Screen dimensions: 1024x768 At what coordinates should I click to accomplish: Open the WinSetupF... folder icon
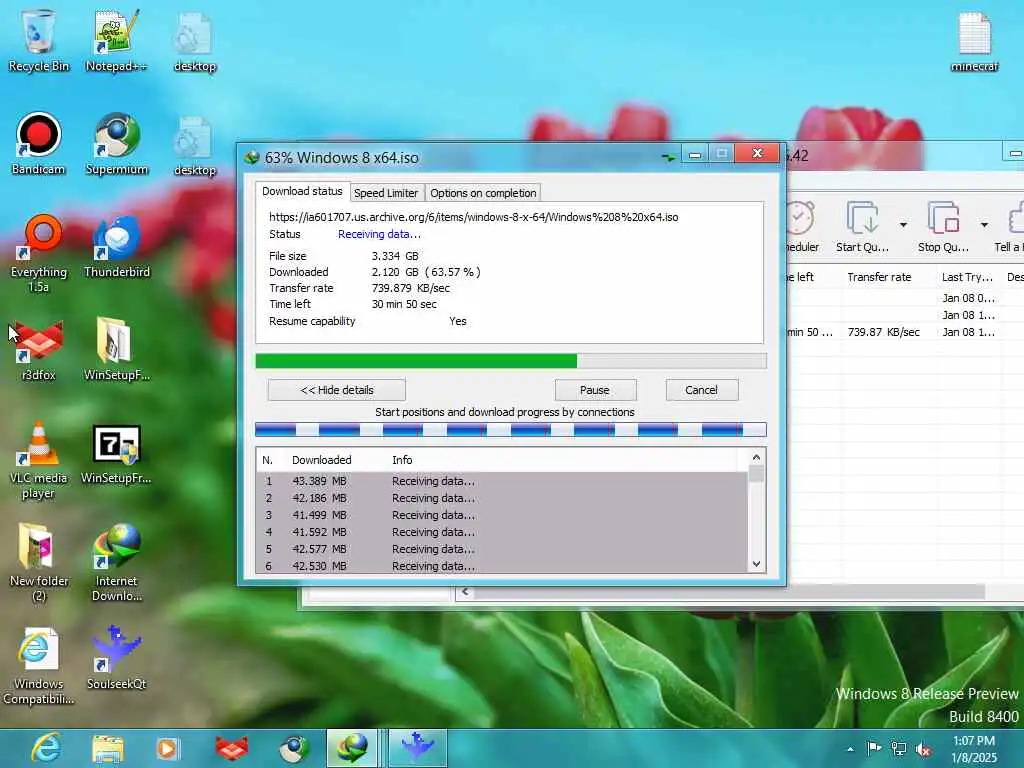coord(116,350)
